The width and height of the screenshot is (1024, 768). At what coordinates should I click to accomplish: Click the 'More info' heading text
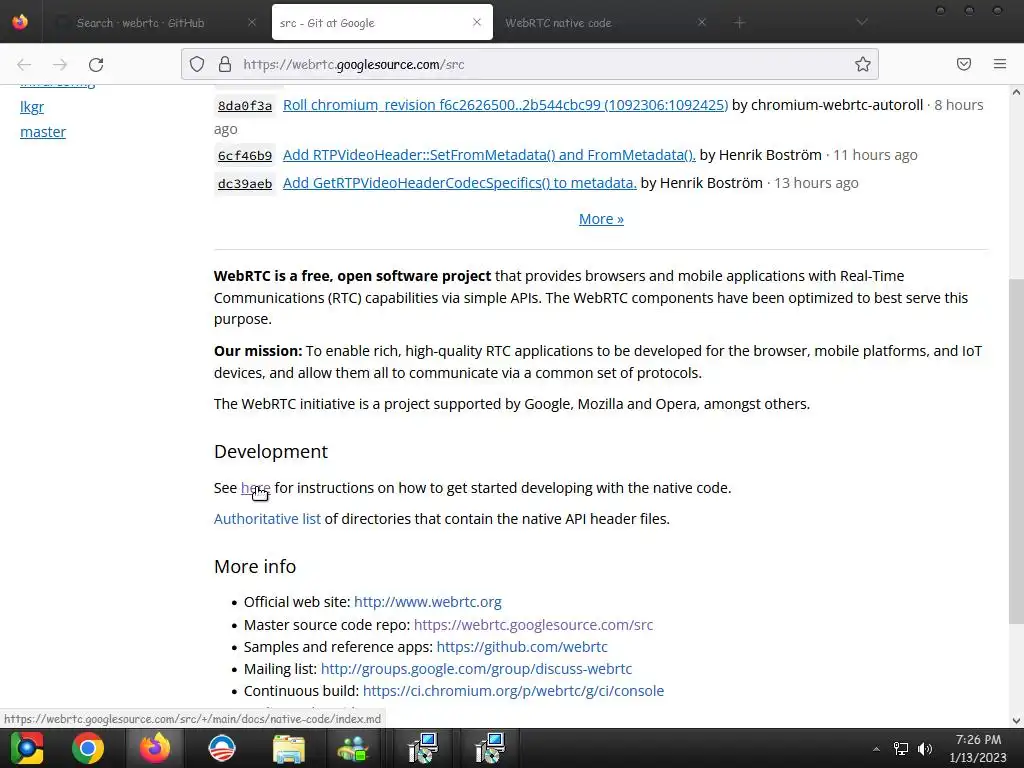(x=255, y=566)
